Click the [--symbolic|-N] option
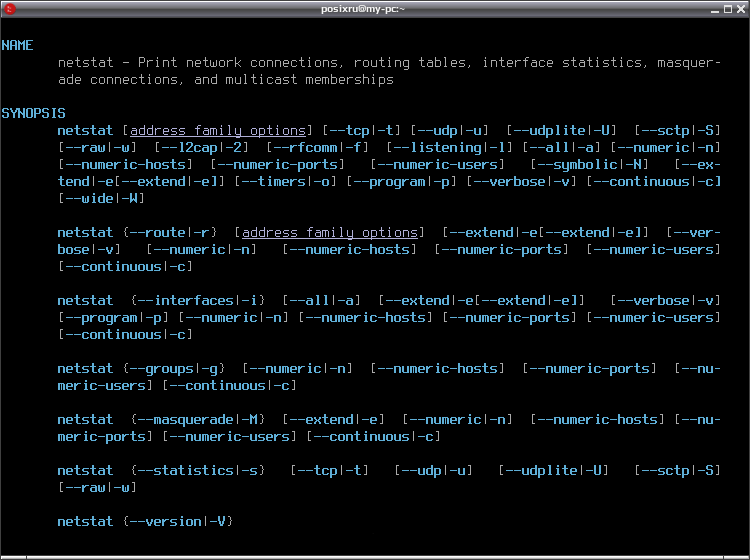 pos(589,165)
